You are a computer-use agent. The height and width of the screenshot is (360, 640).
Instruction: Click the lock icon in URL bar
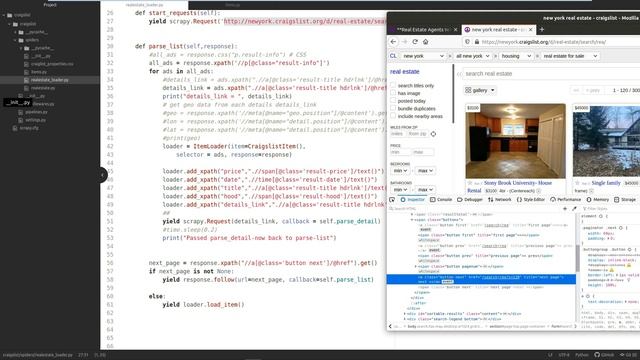click(476, 42)
